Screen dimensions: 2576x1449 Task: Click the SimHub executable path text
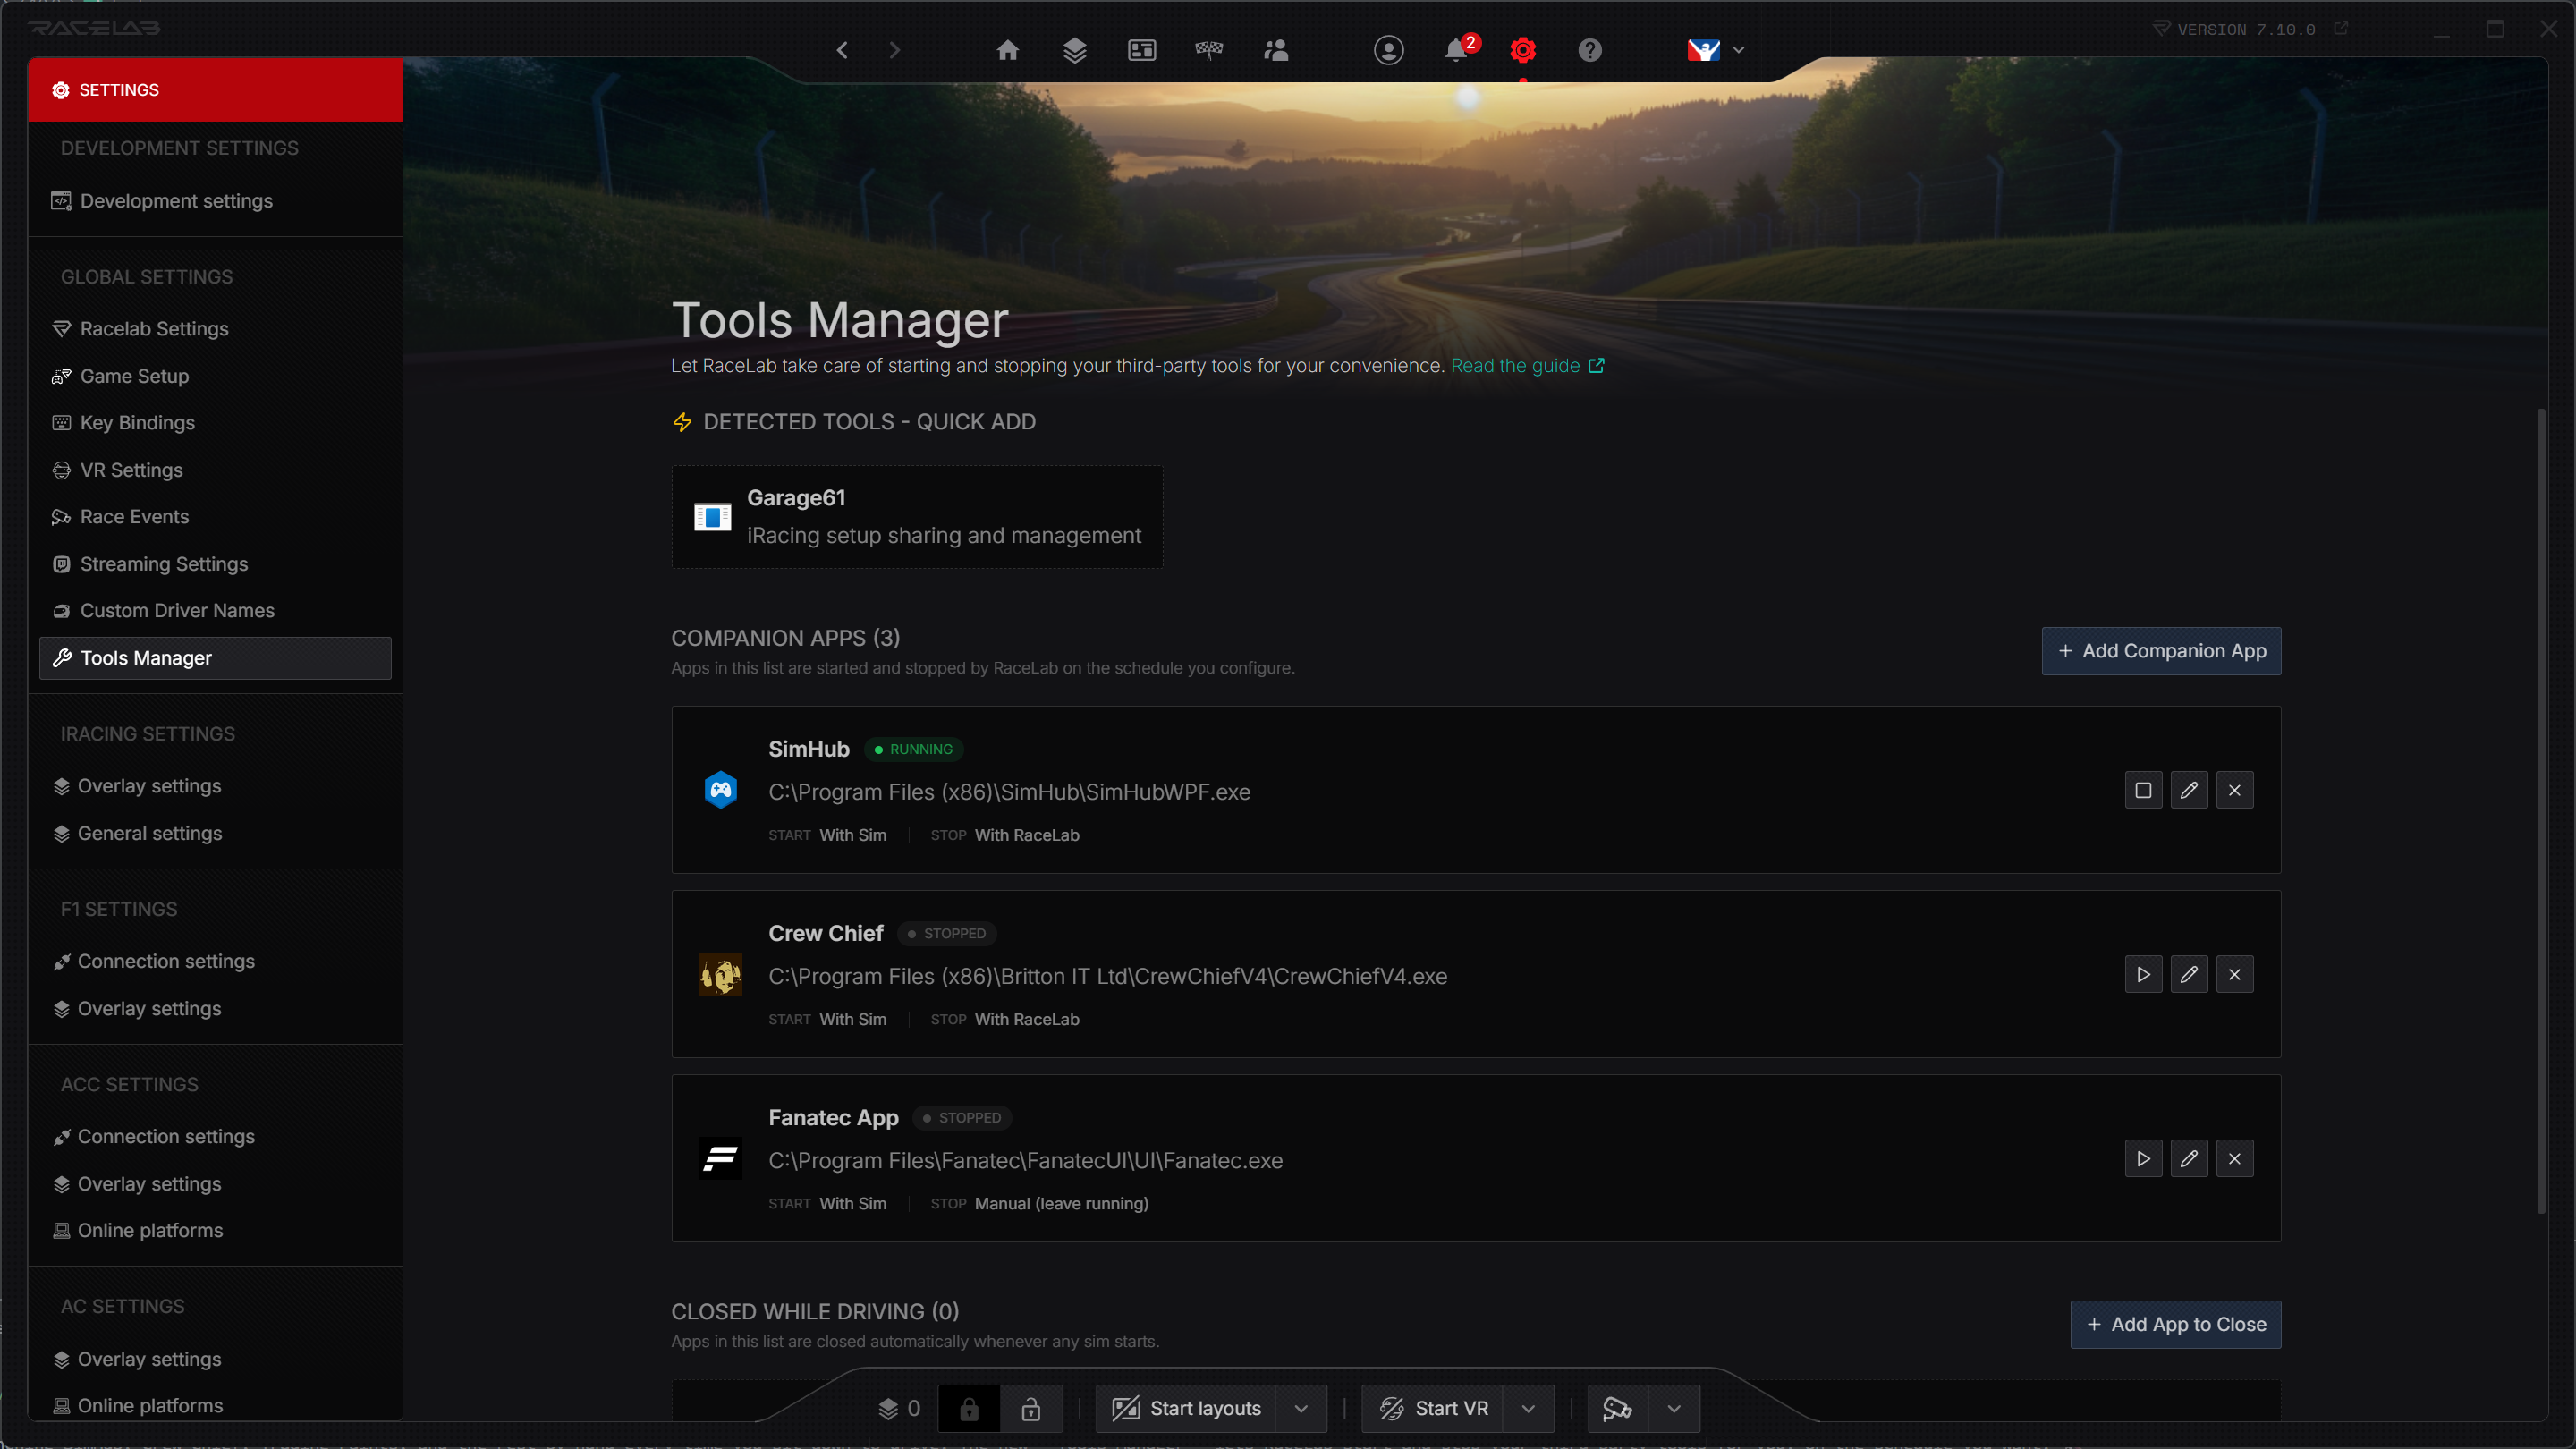point(1009,792)
